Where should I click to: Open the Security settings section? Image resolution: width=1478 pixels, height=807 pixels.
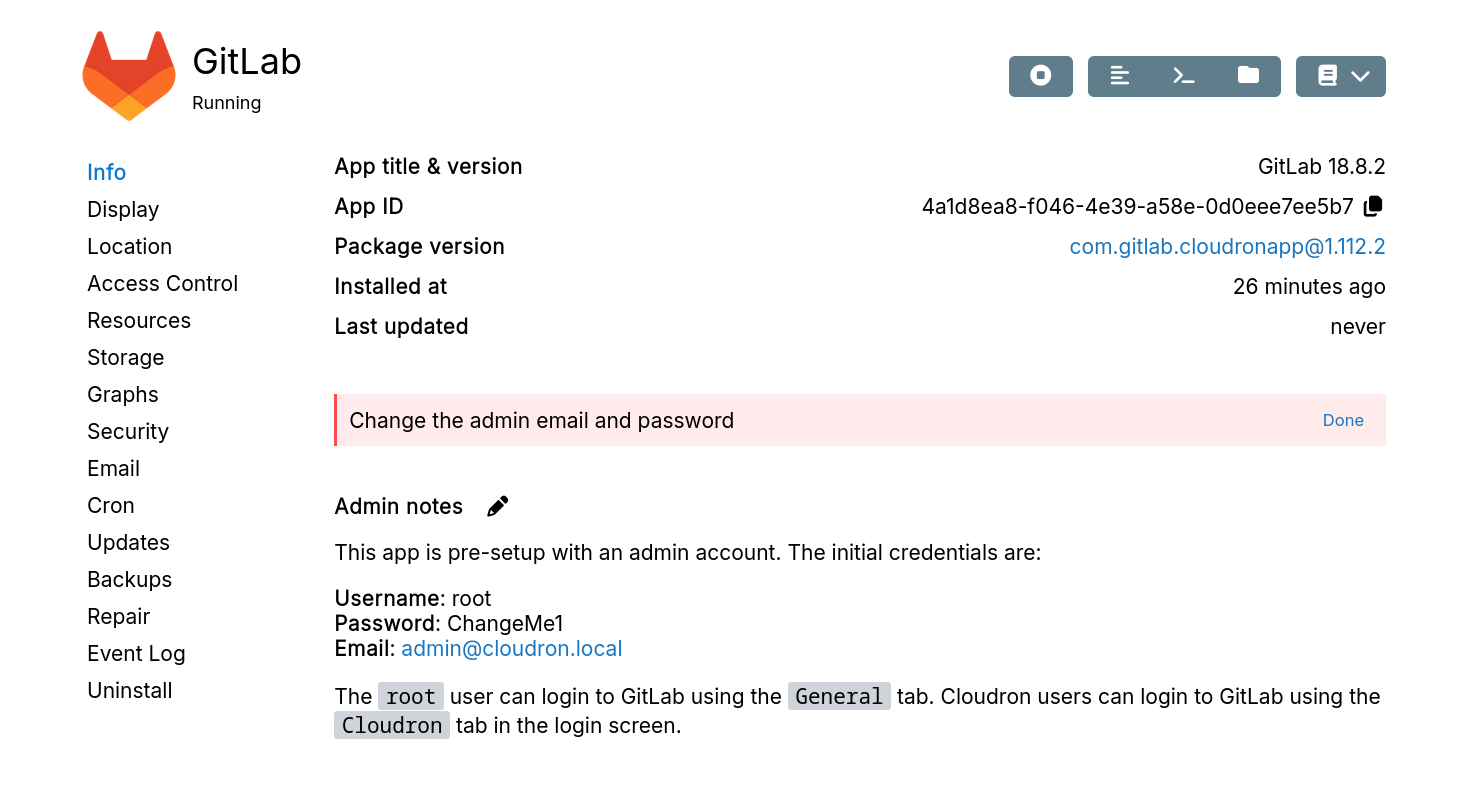[x=128, y=431]
